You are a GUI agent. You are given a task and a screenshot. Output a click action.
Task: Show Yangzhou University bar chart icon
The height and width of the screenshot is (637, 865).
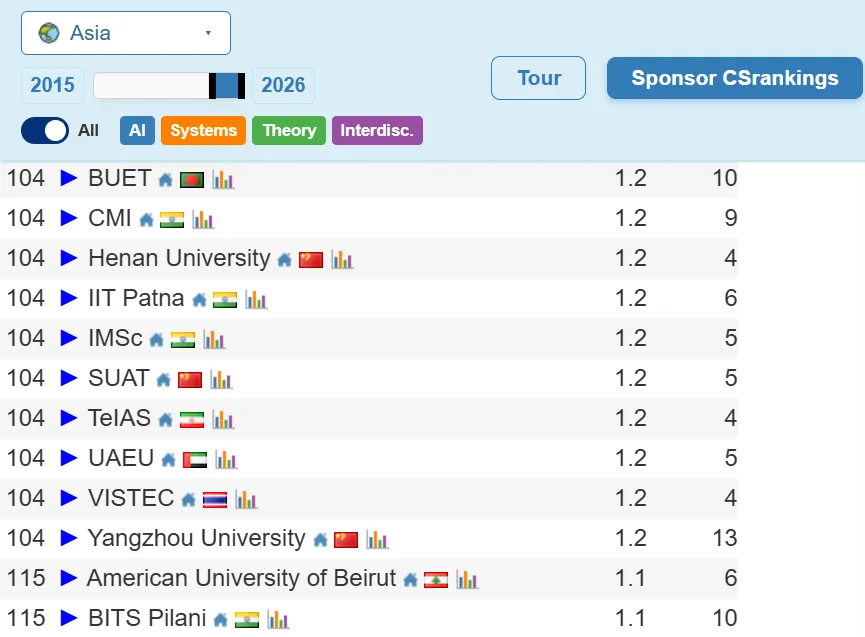pyautogui.click(x=377, y=539)
